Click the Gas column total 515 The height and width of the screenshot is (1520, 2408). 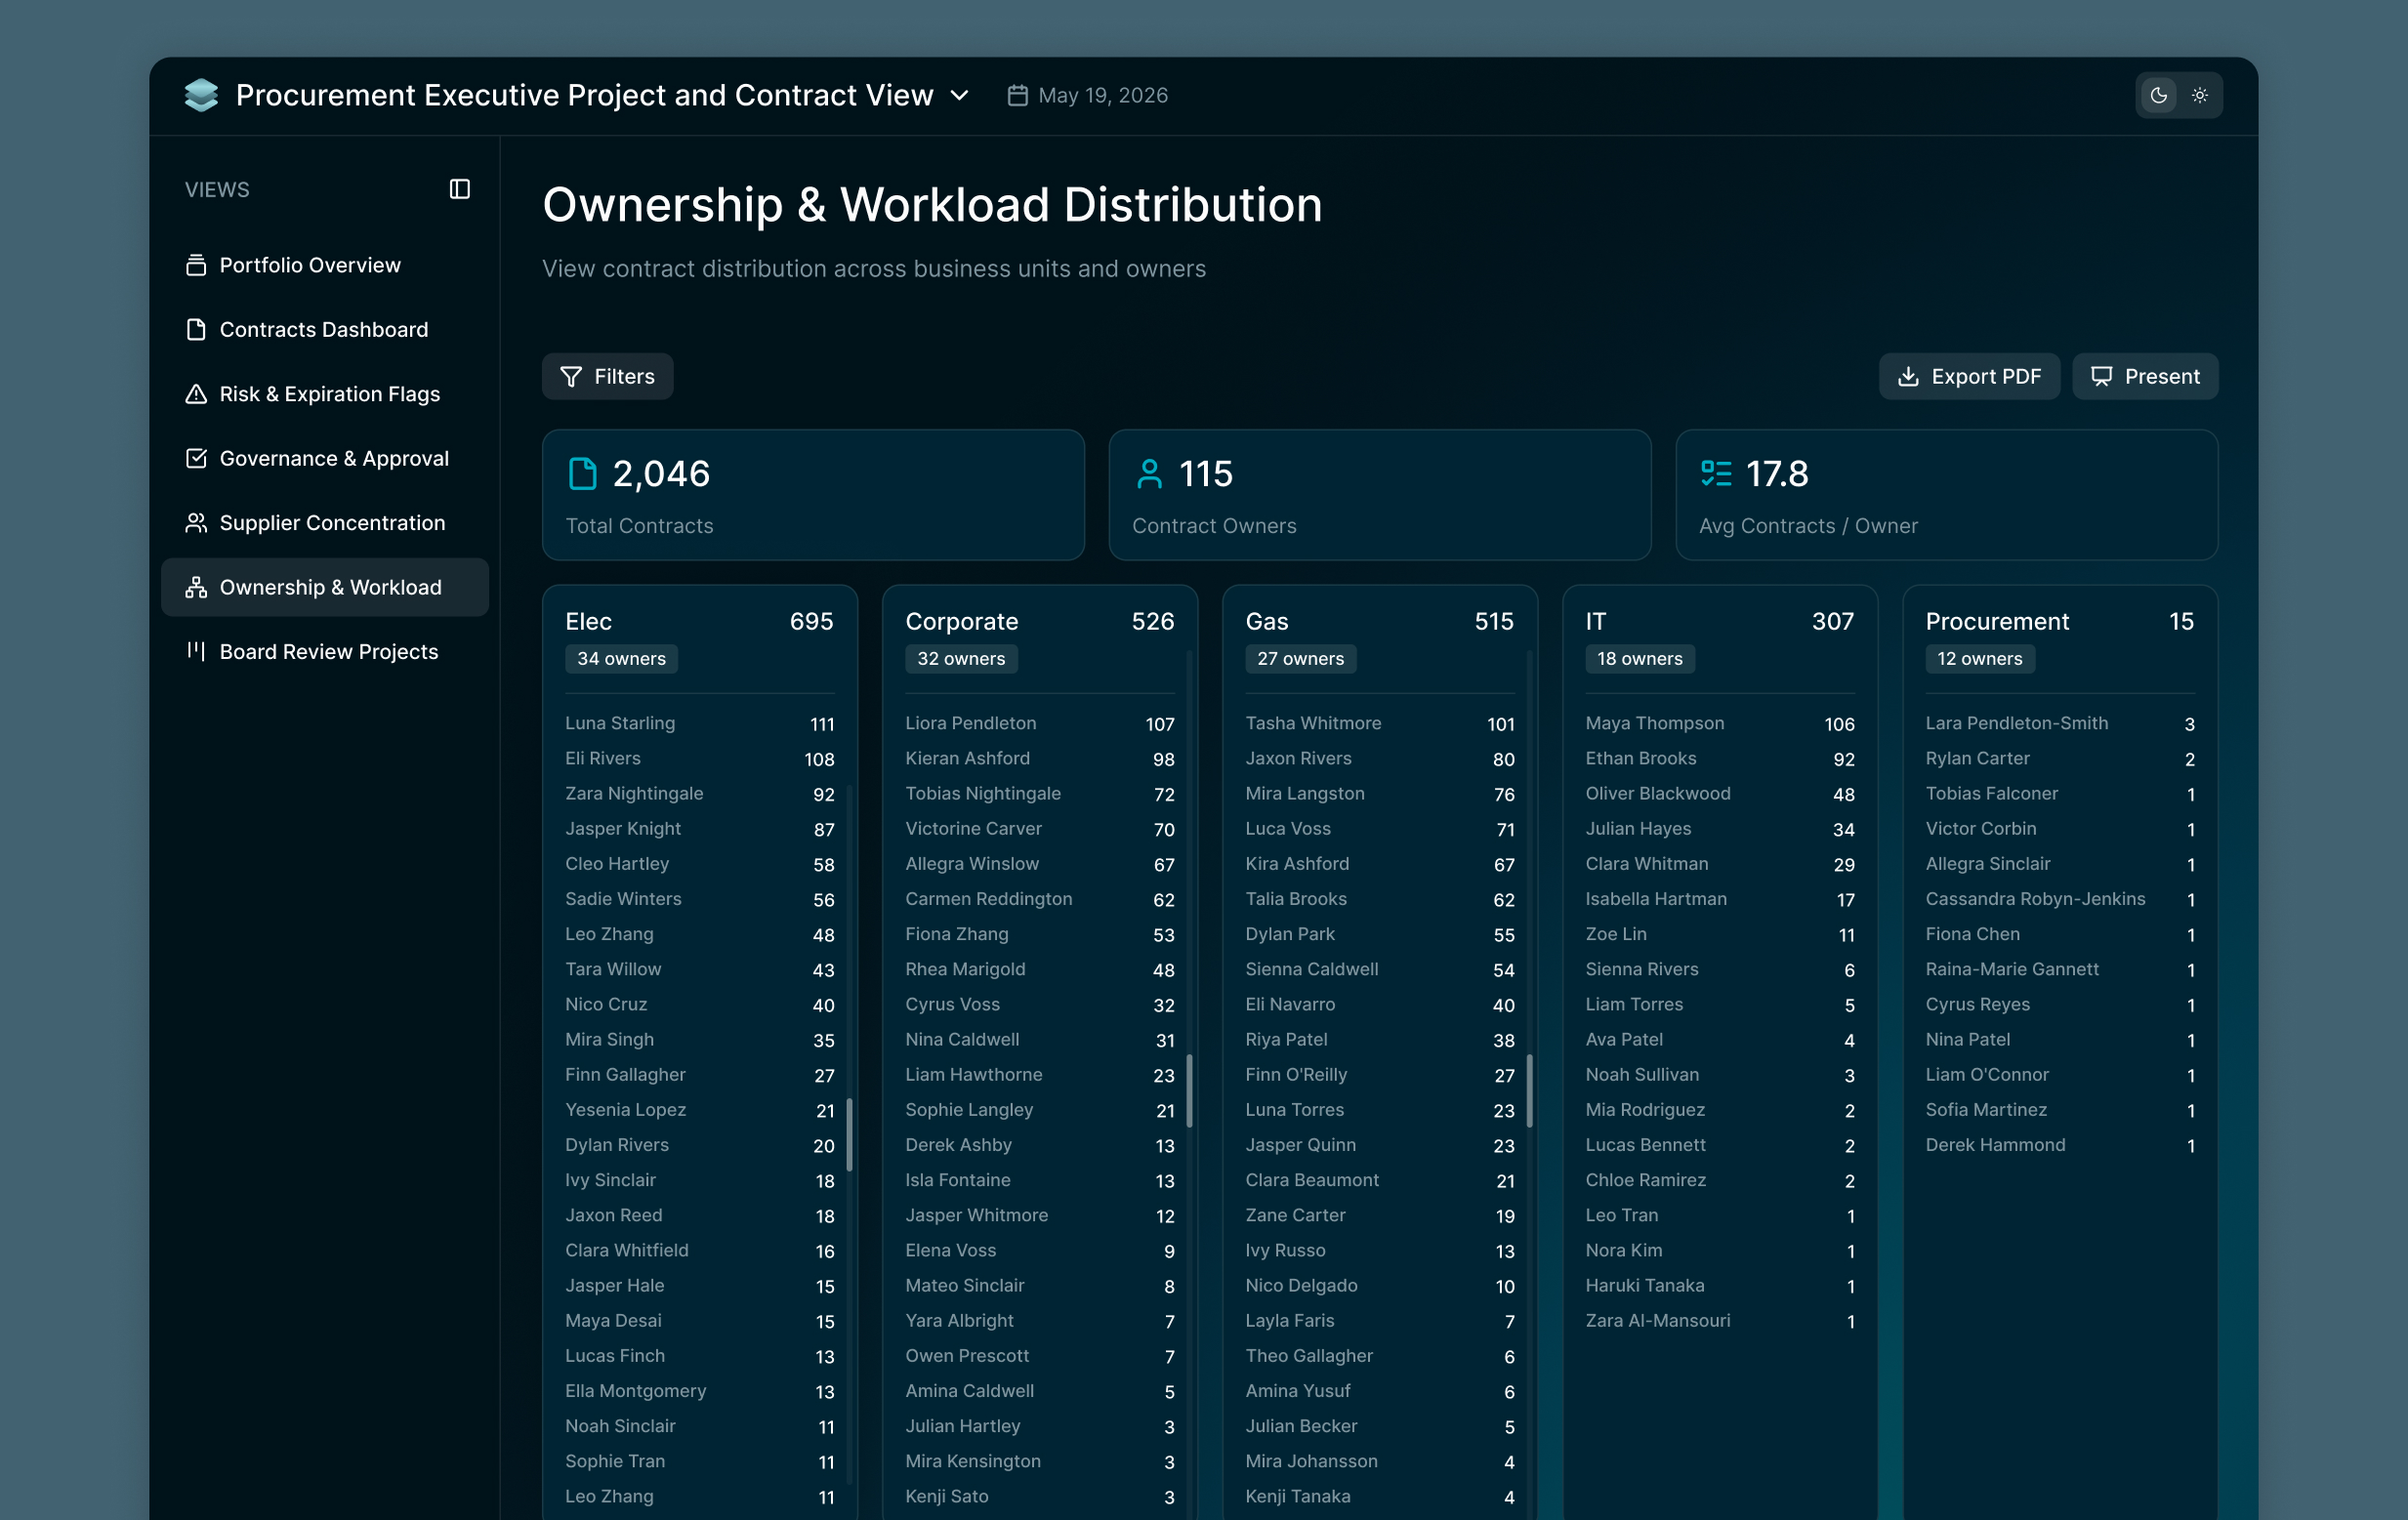coord(1493,621)
